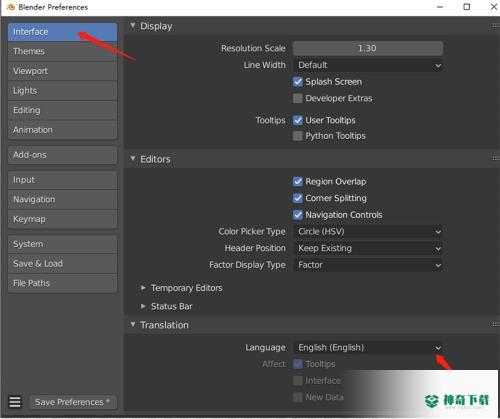
Task: Open the File Paths tab
Action: (x=63, y=283)
